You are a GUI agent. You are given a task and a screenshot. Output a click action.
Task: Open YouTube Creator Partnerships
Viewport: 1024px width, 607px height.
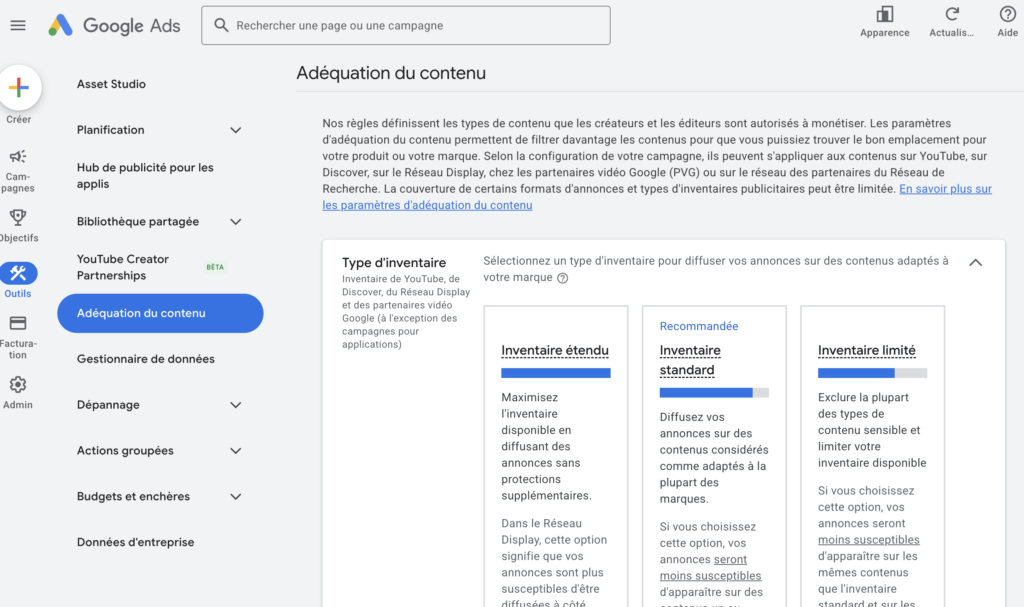tap(123, 267)
